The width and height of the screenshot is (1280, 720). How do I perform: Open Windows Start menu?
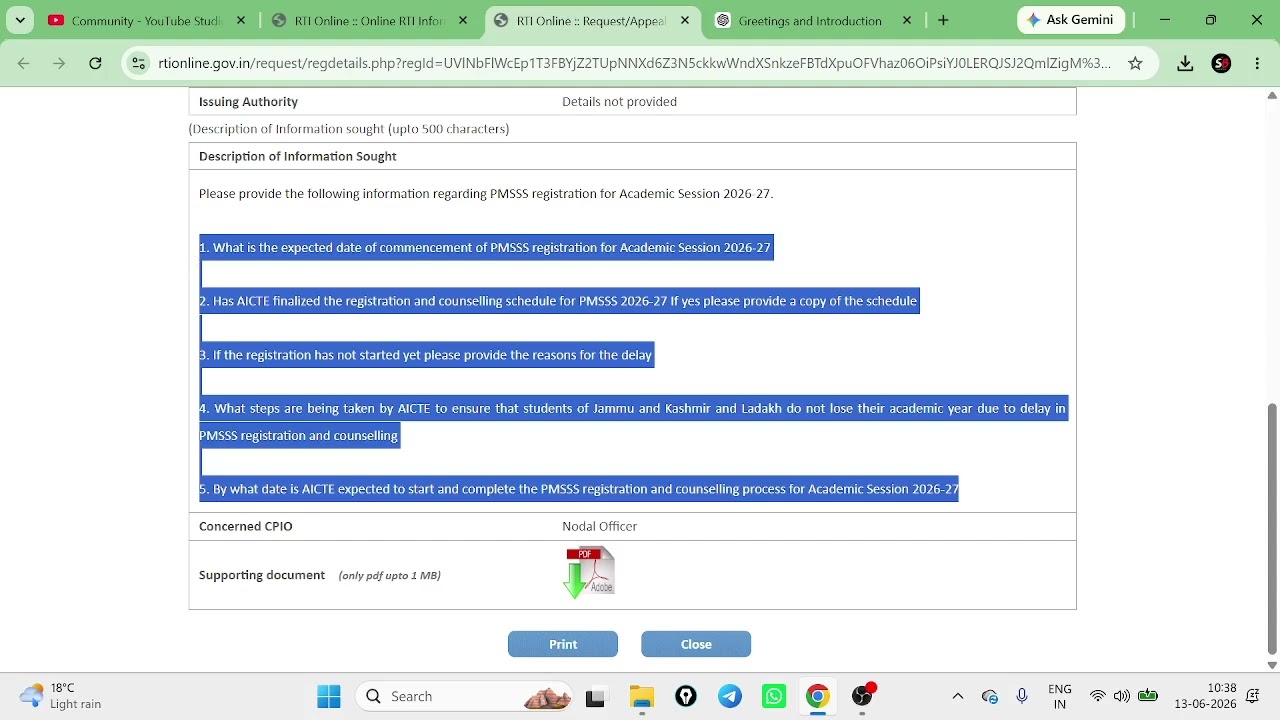point(329,696)
